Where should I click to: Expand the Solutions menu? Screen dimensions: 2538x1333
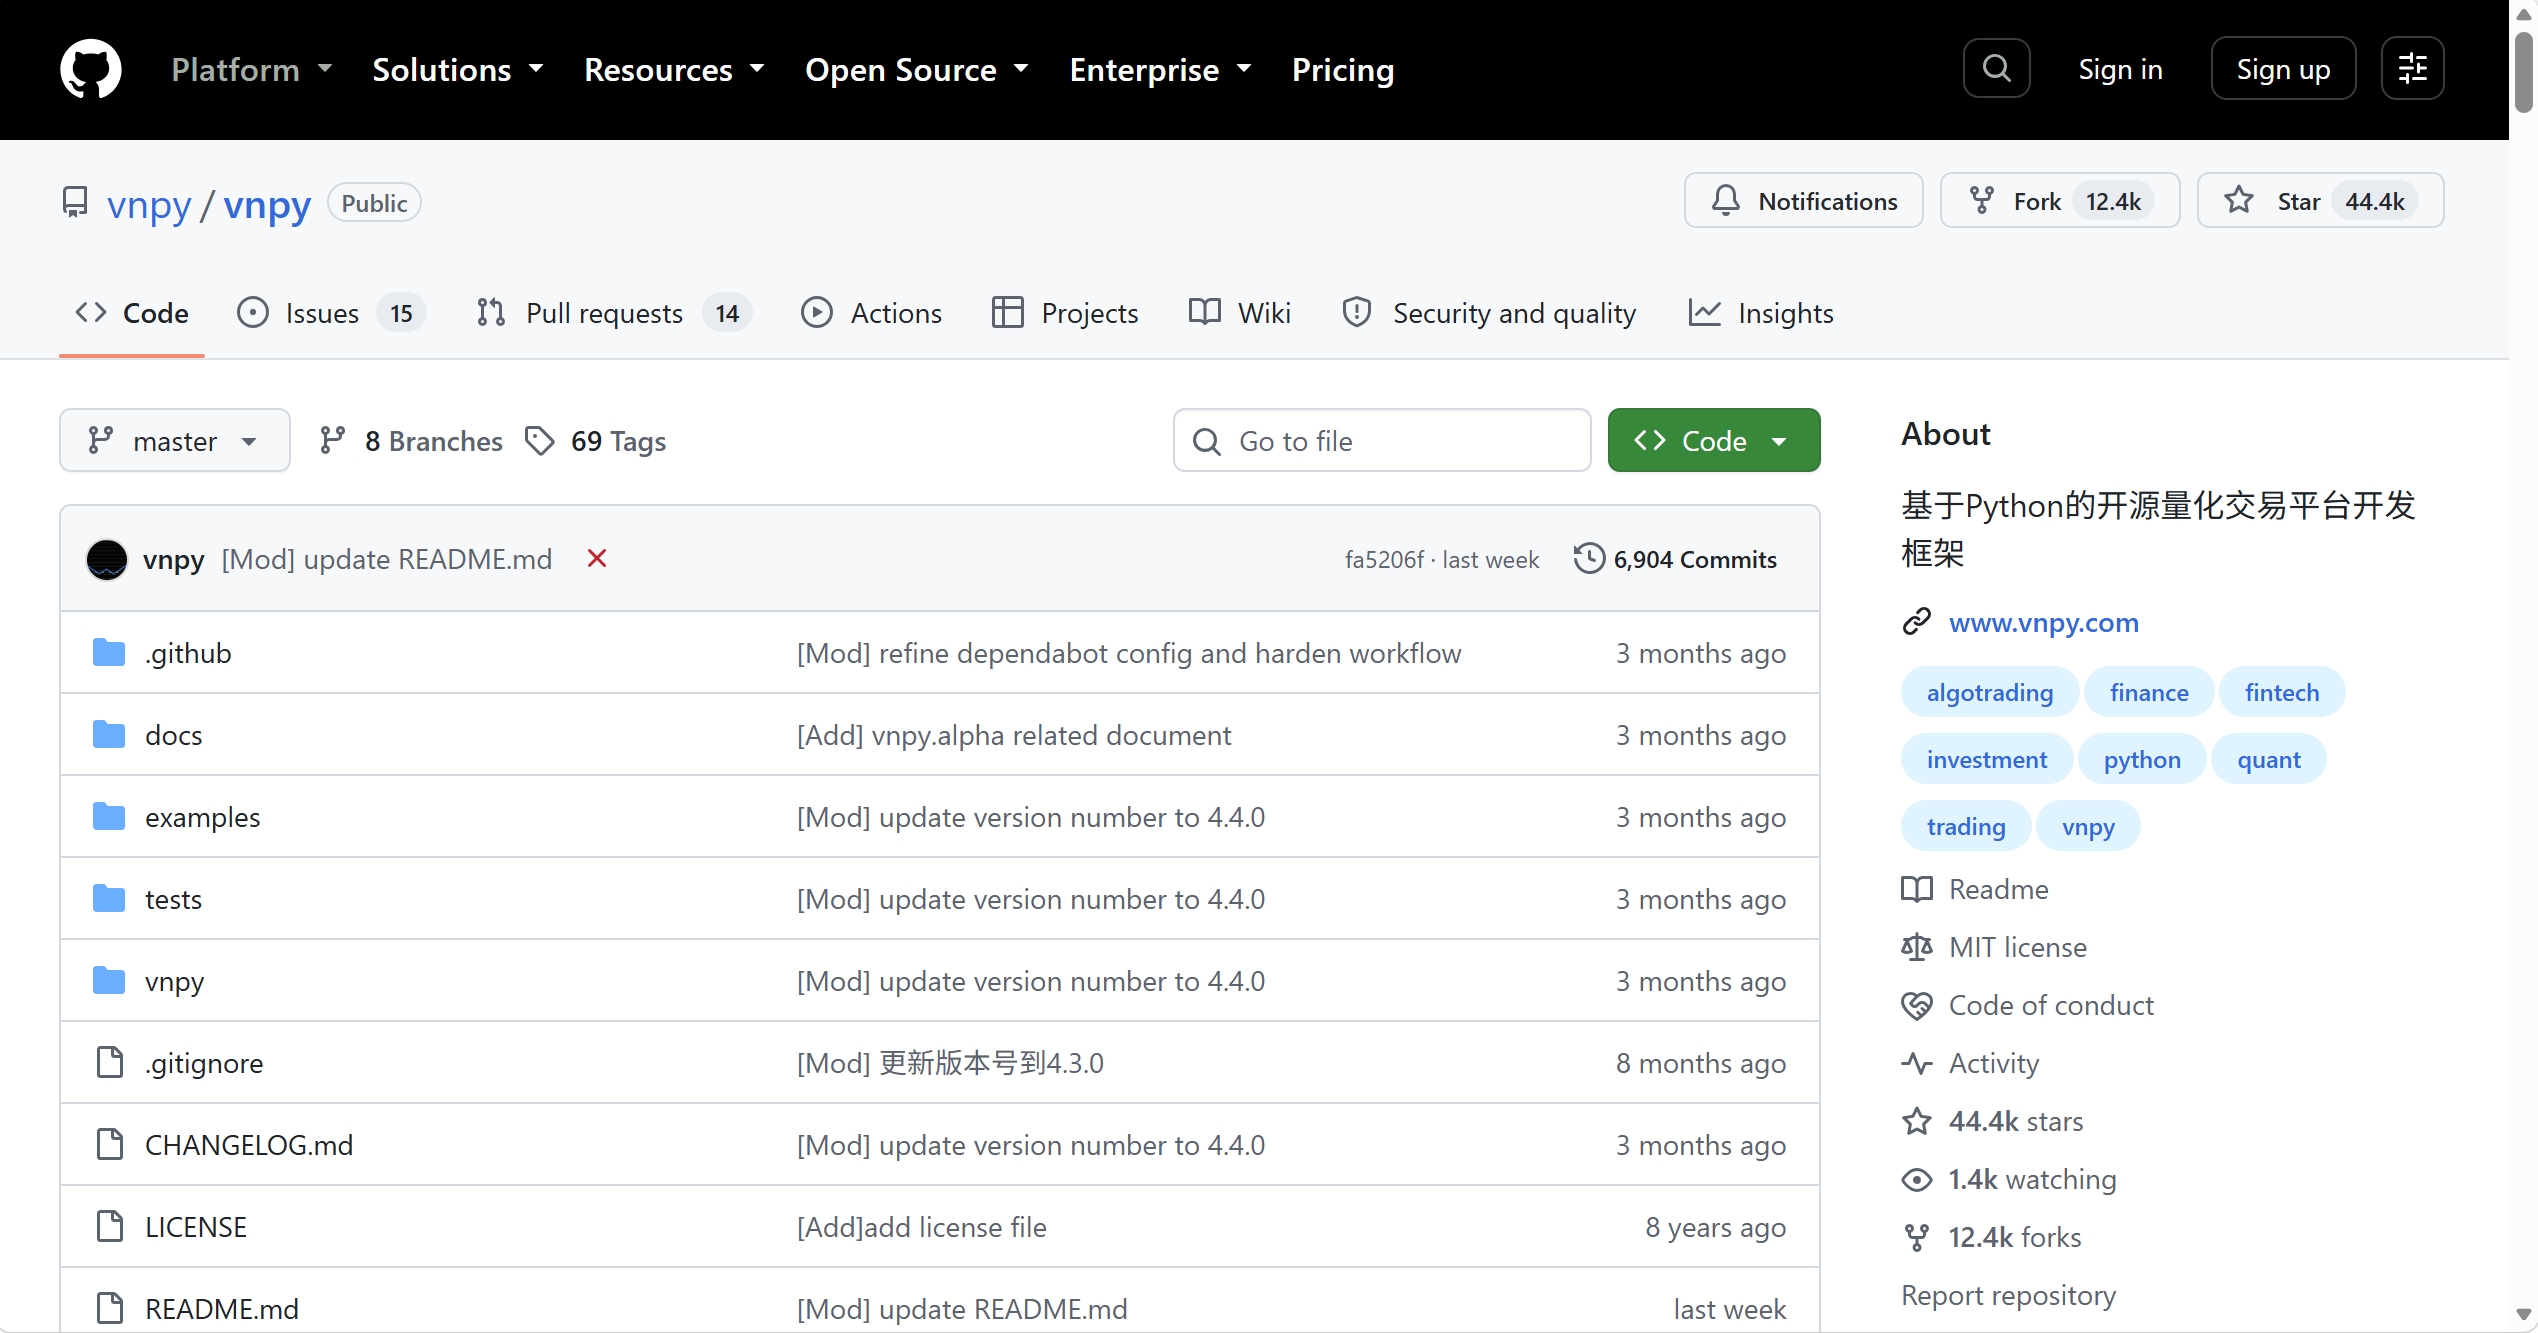(458, 69)
